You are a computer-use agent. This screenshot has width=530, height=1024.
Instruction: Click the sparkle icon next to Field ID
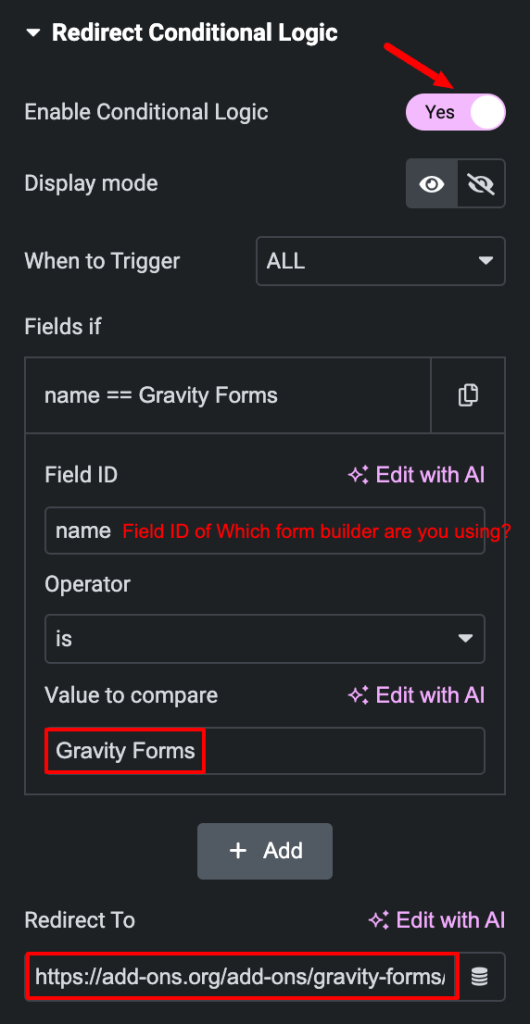(358, 475)
